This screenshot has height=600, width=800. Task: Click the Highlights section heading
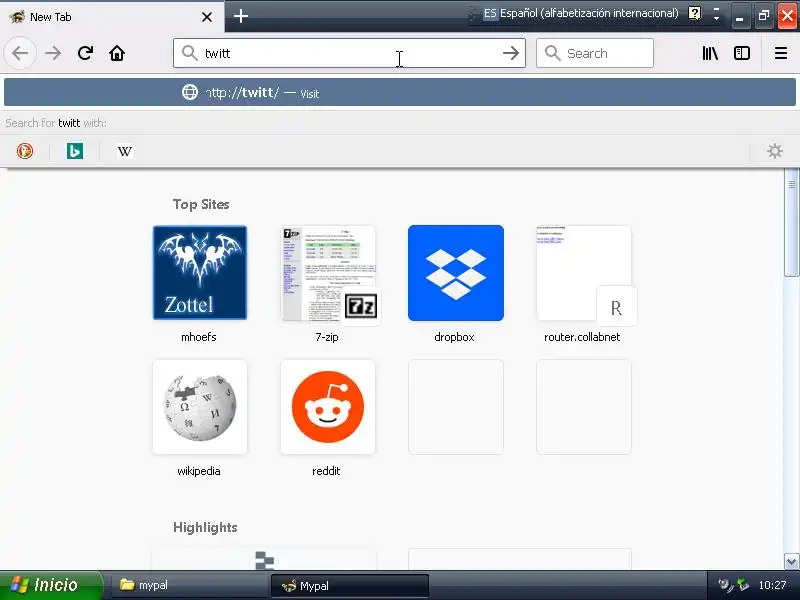click(x=205, y=527)
